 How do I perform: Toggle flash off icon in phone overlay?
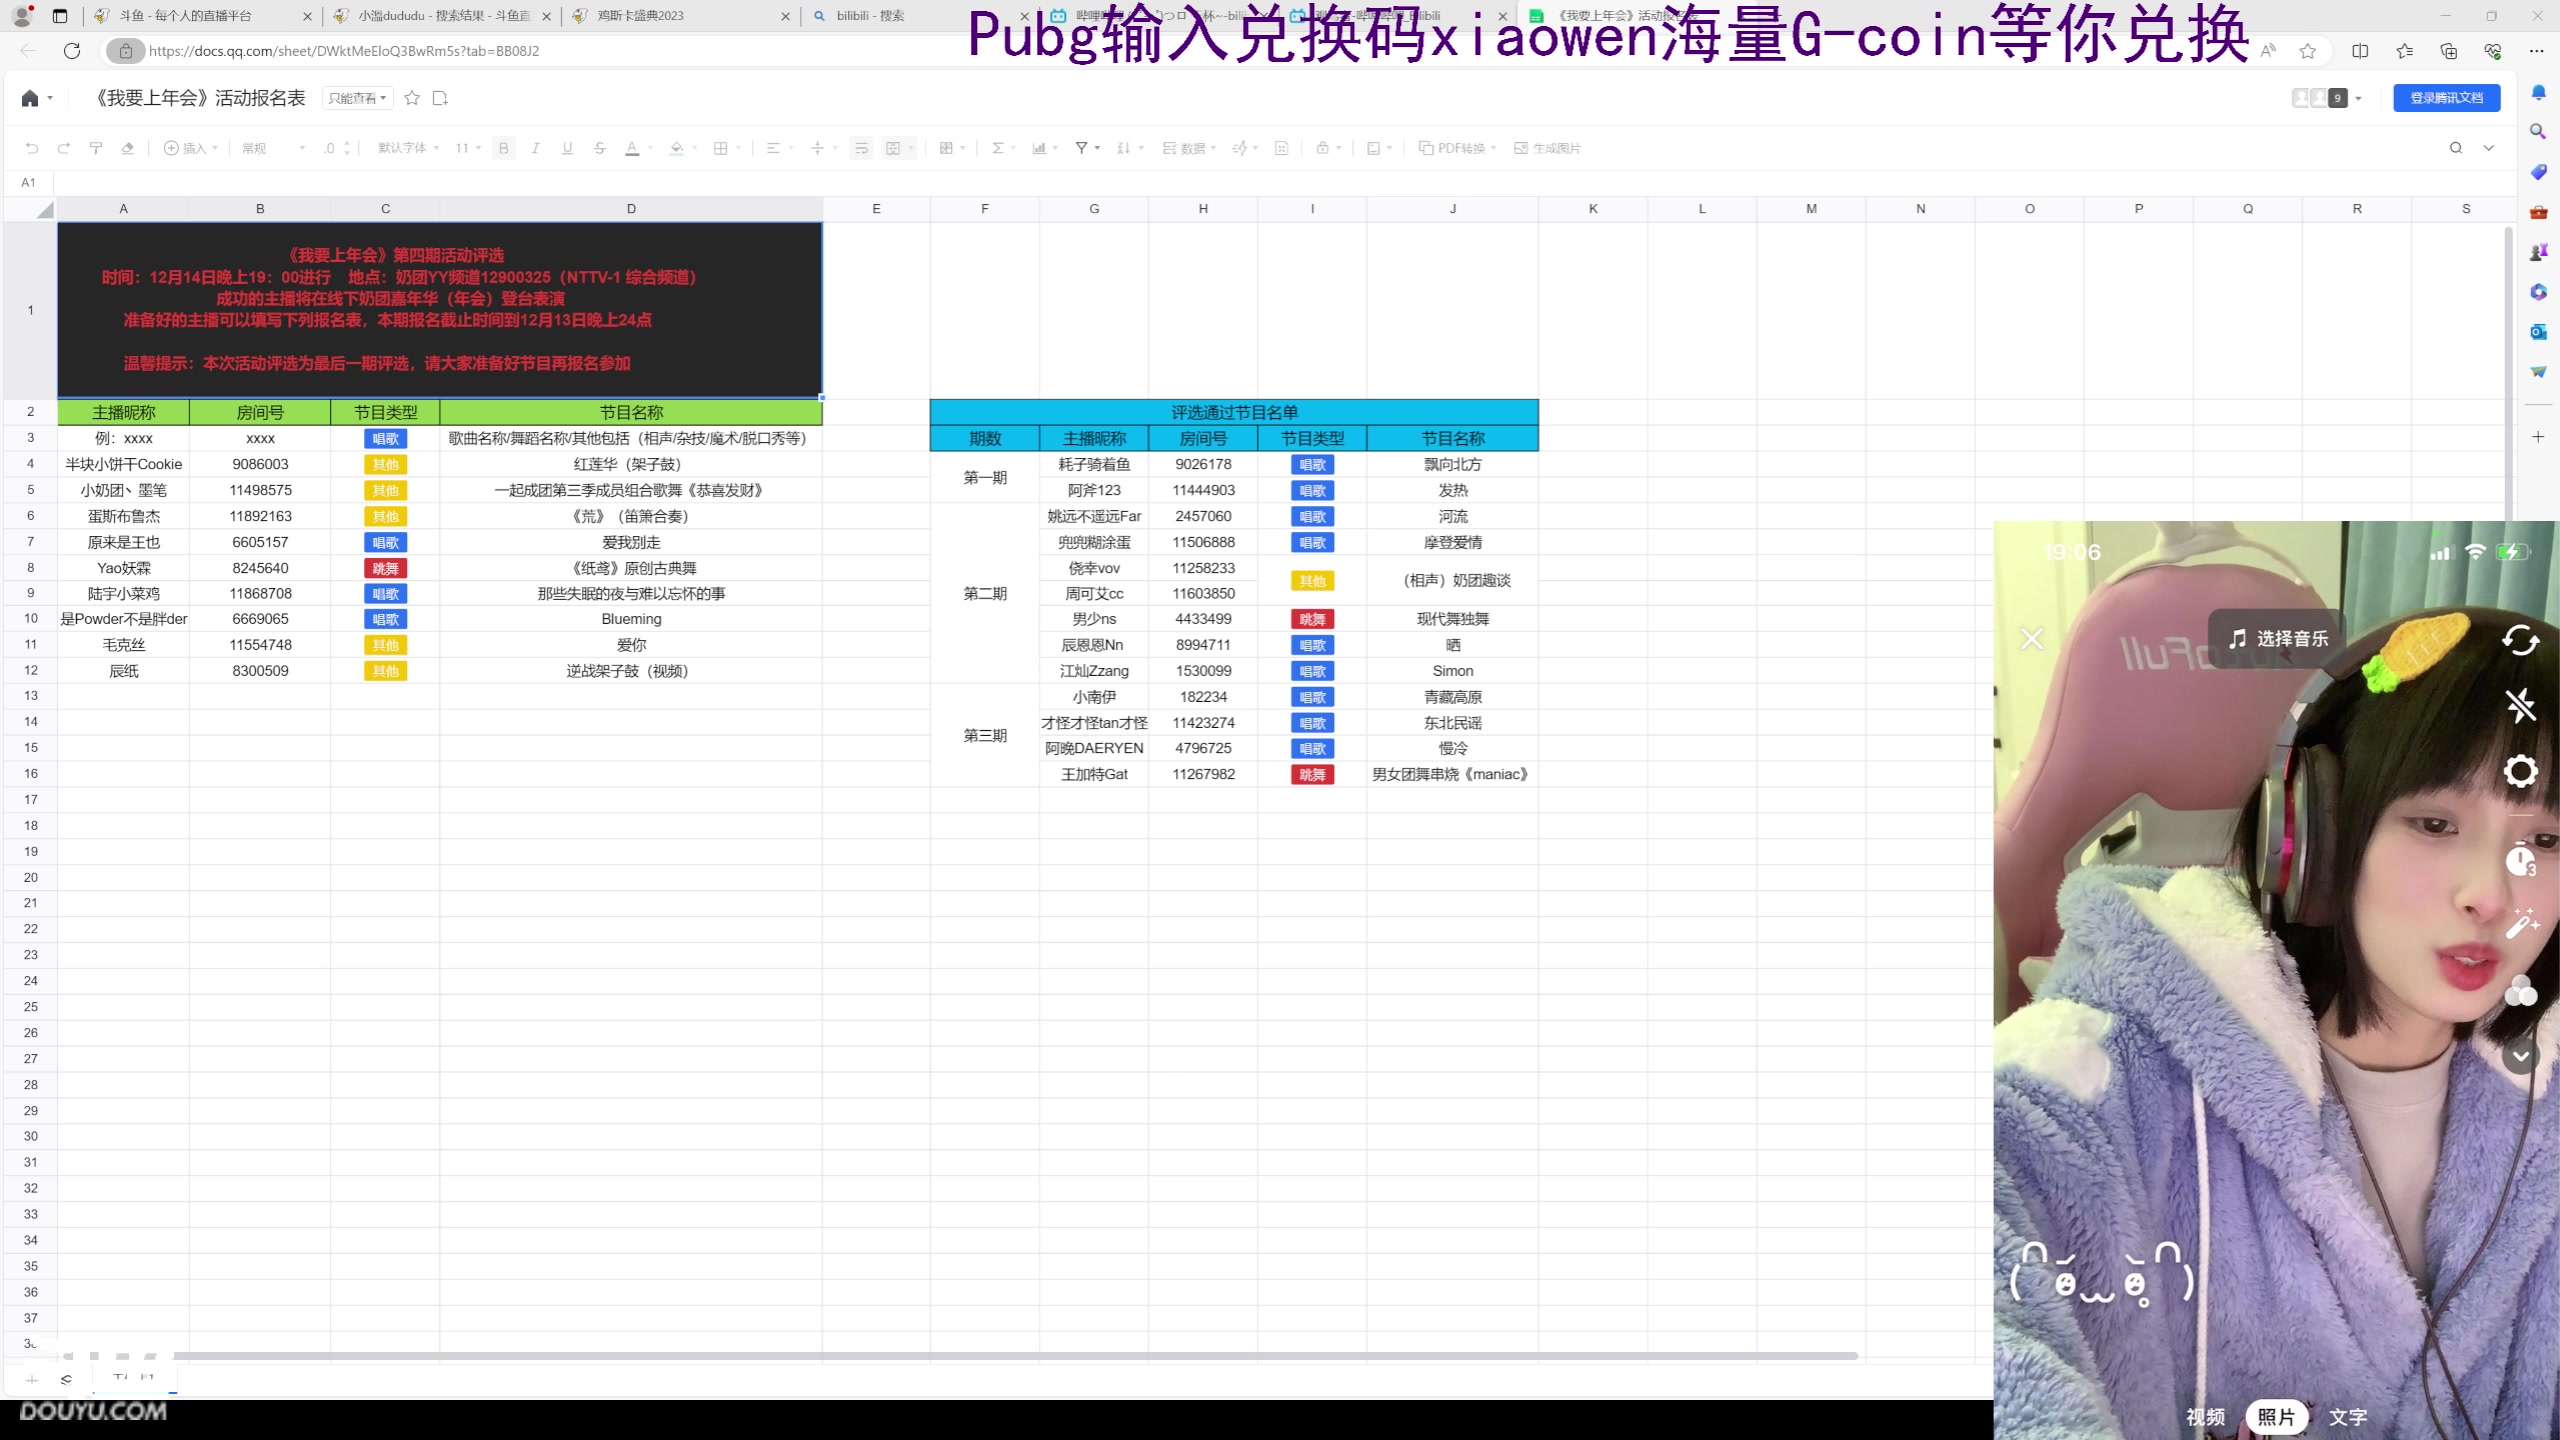coord(2520,706)
